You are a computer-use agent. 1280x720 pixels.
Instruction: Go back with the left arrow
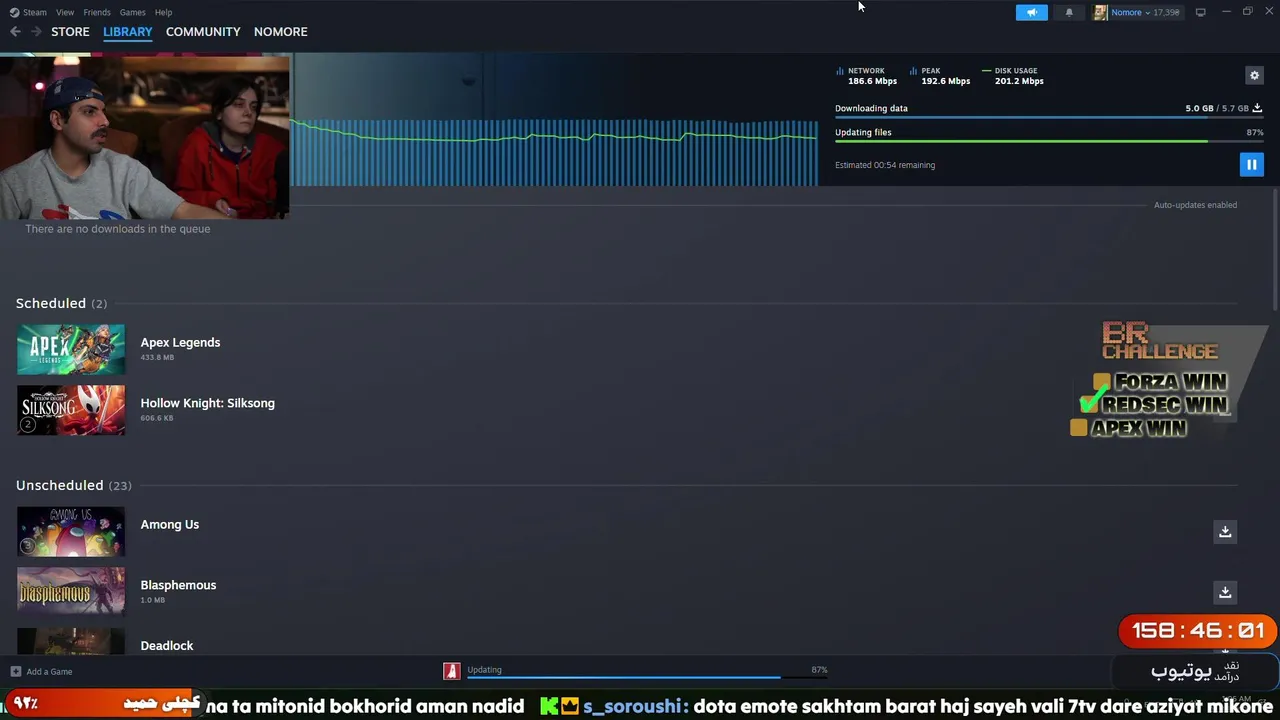click(x=15, y=32)
